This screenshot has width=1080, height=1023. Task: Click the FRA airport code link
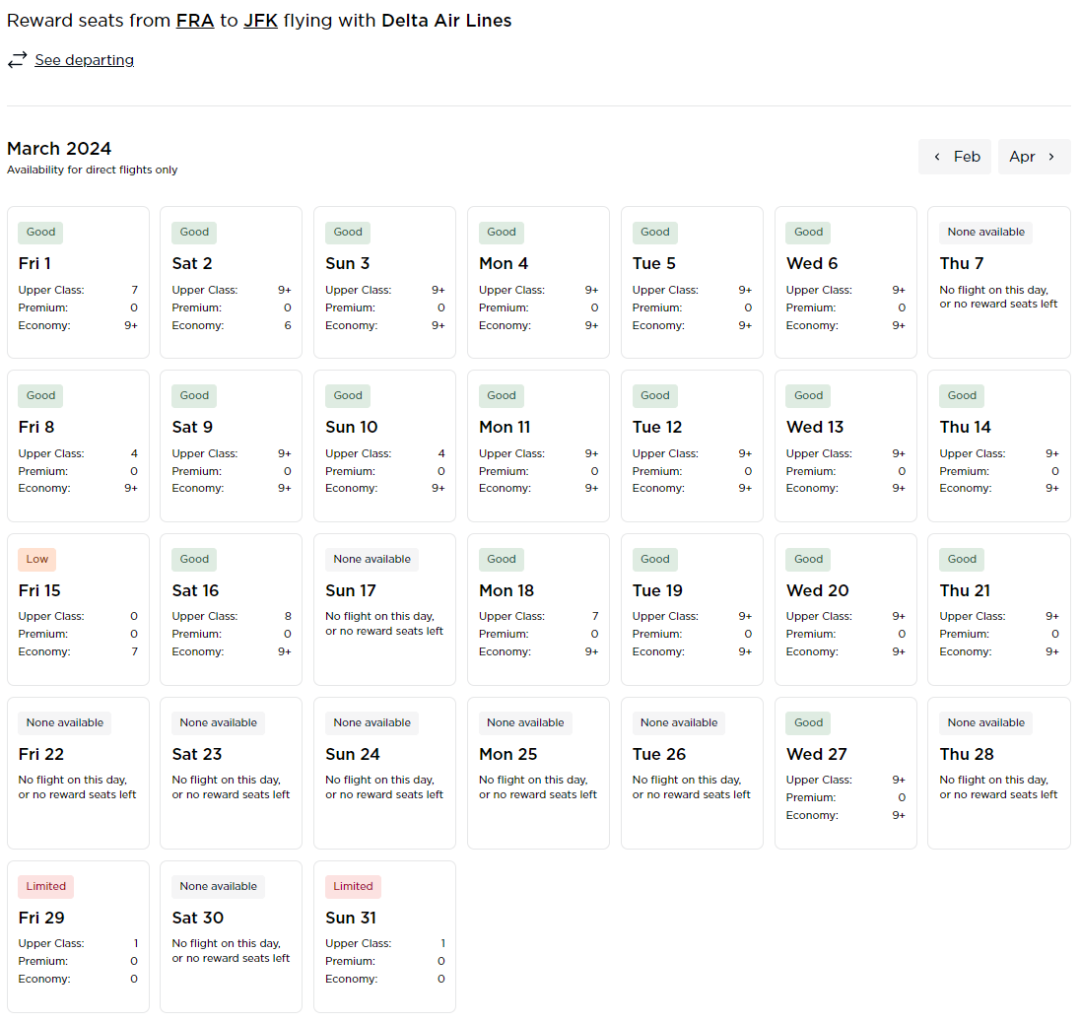[195, 20]
